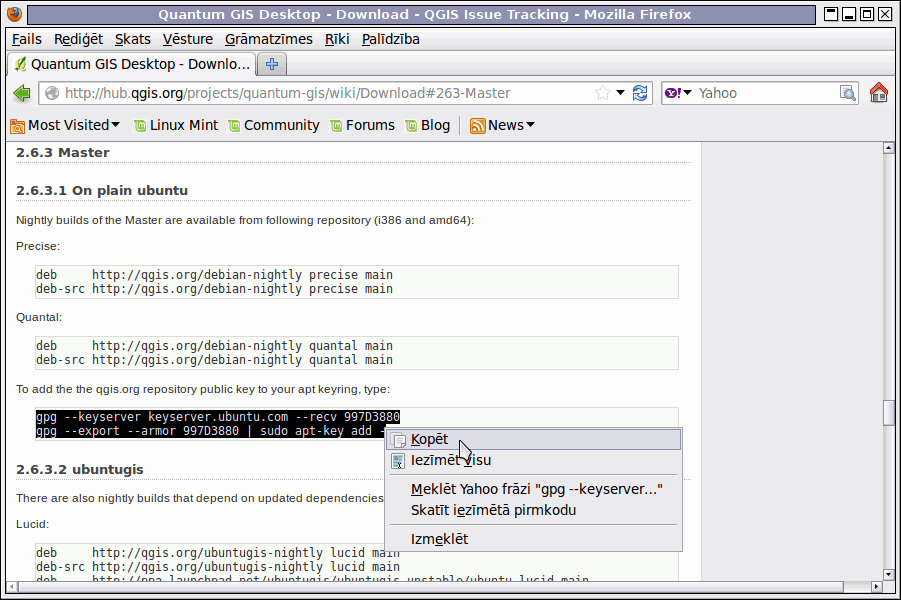Click the News RSS feed icon

click(478, 126)
